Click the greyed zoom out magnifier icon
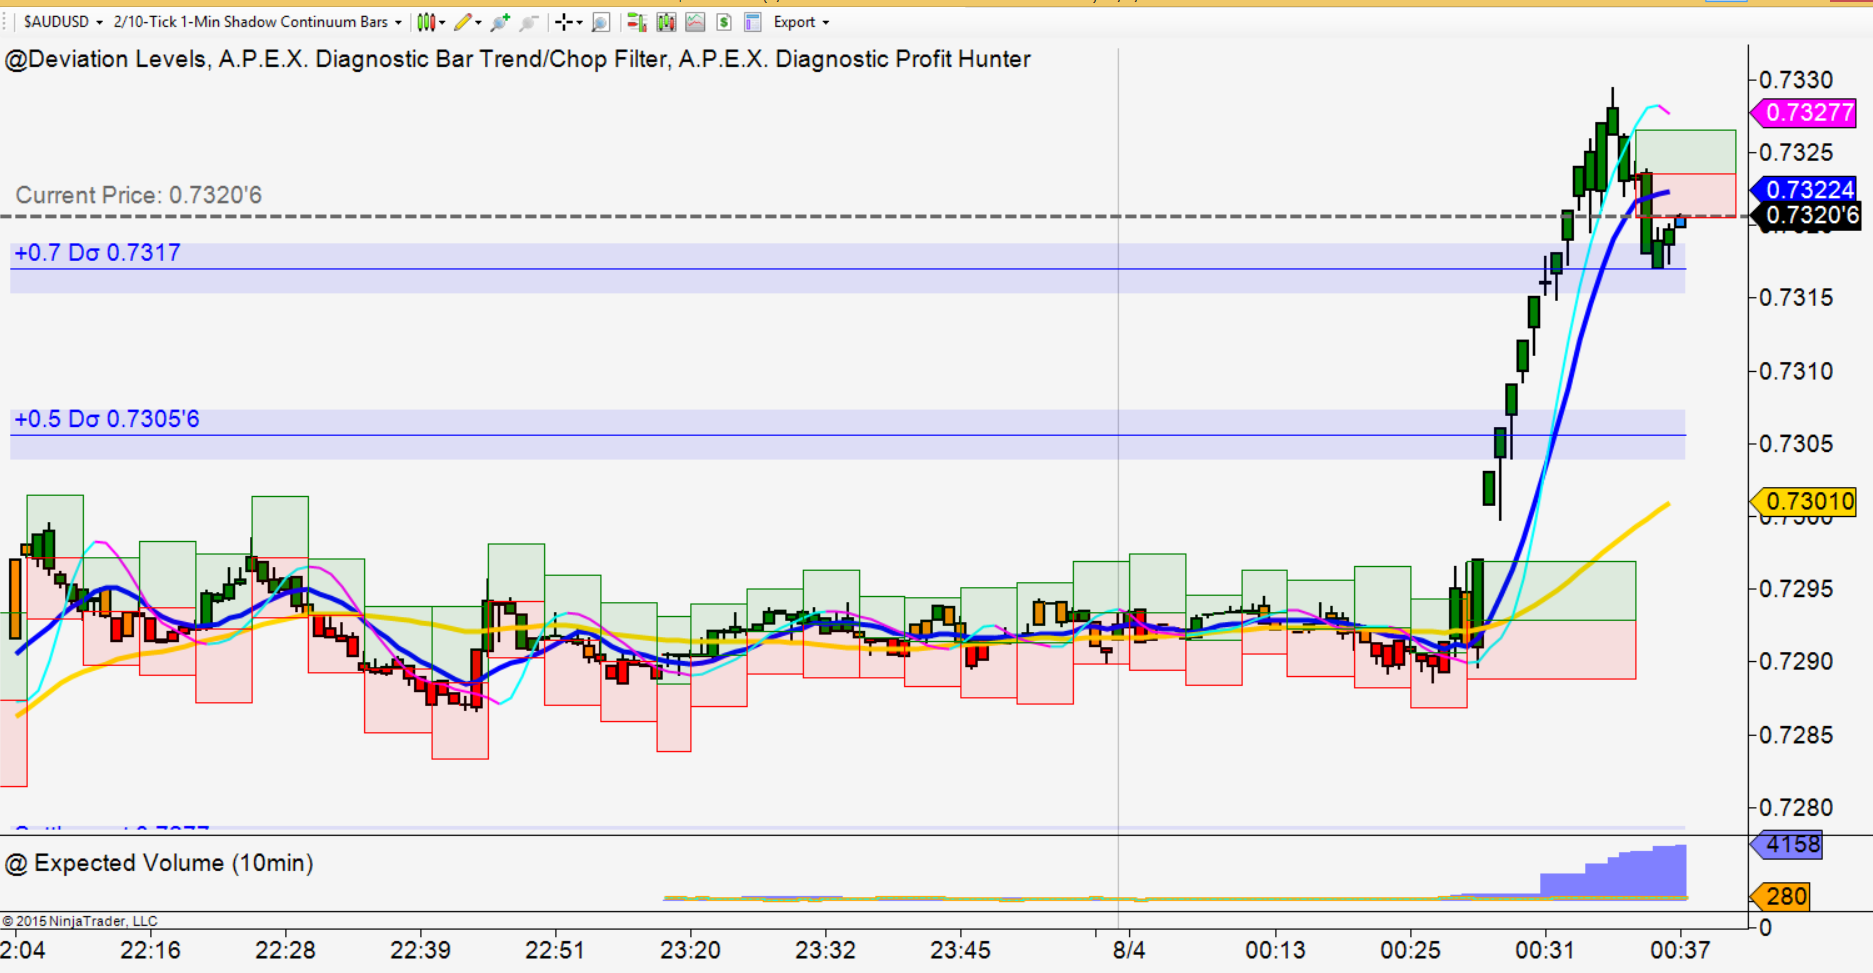Viewport: 1873px width, 973px height. click(x=529, y=22)
